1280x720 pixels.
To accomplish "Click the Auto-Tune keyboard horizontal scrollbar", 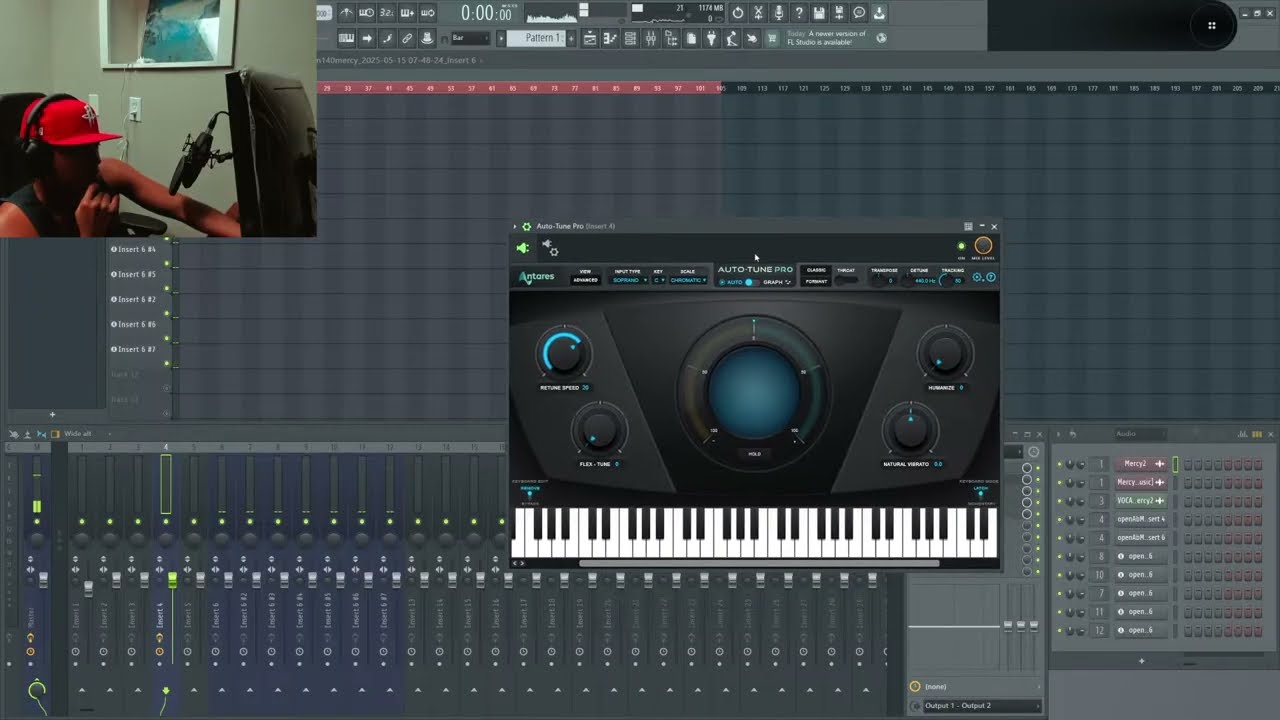I will click(x=759, y=563).
